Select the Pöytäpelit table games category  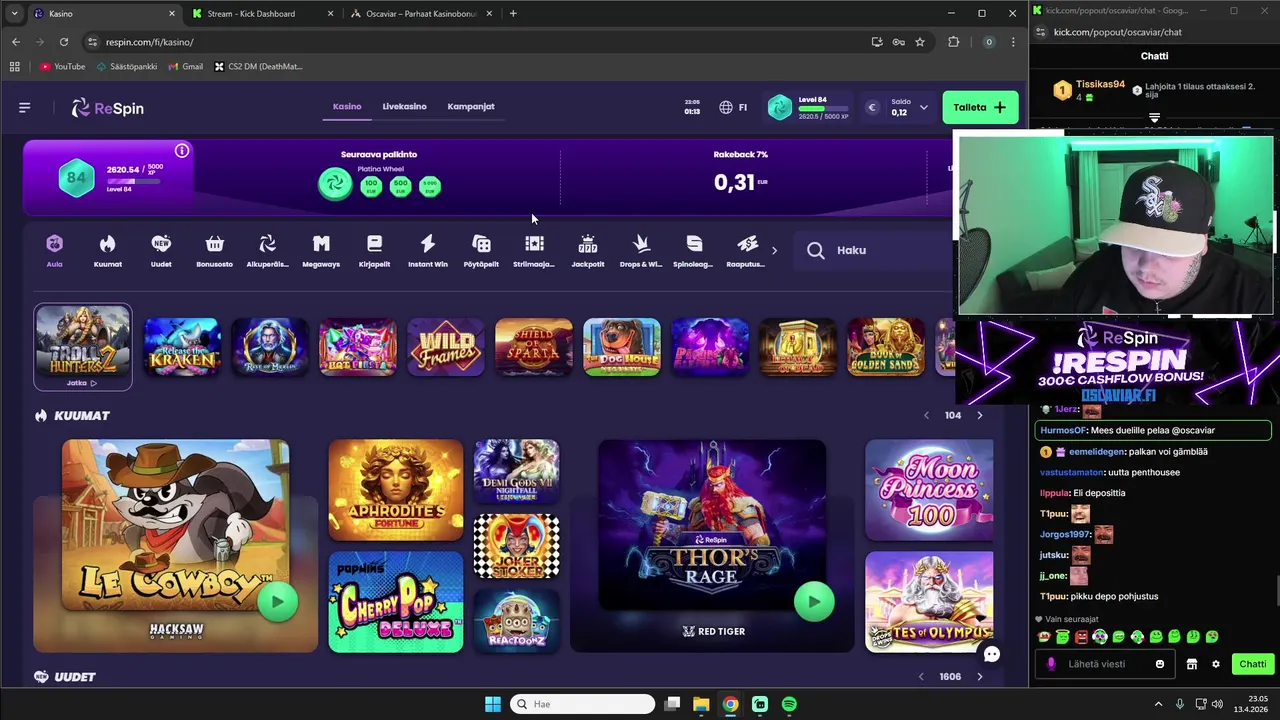click(x=481, y=251)
